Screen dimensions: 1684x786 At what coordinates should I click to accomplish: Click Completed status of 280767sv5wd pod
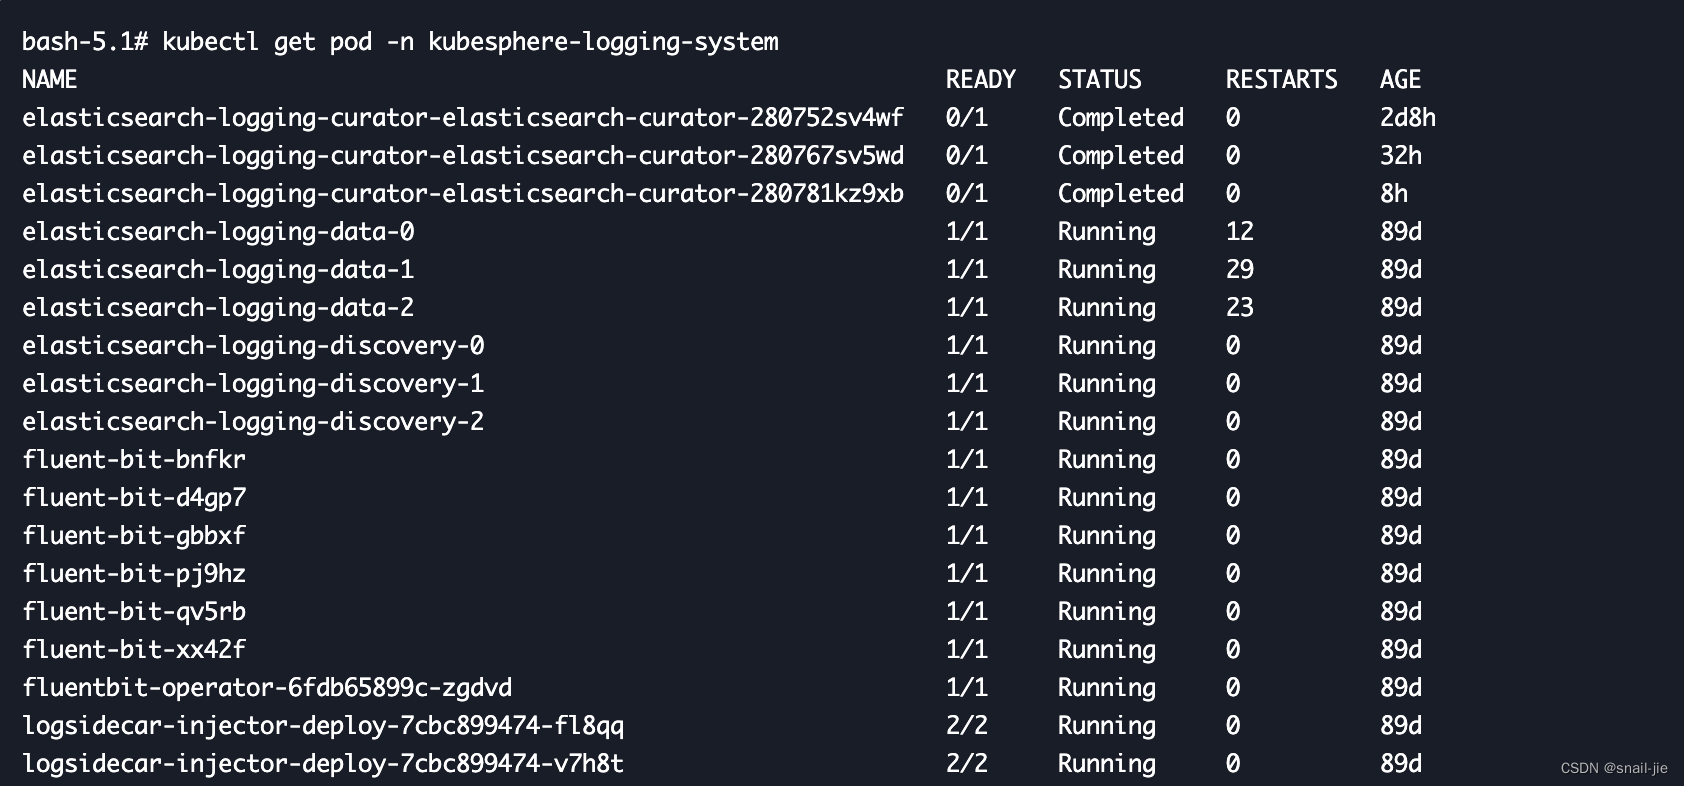pyautogui.click(x=1121, y=156)
